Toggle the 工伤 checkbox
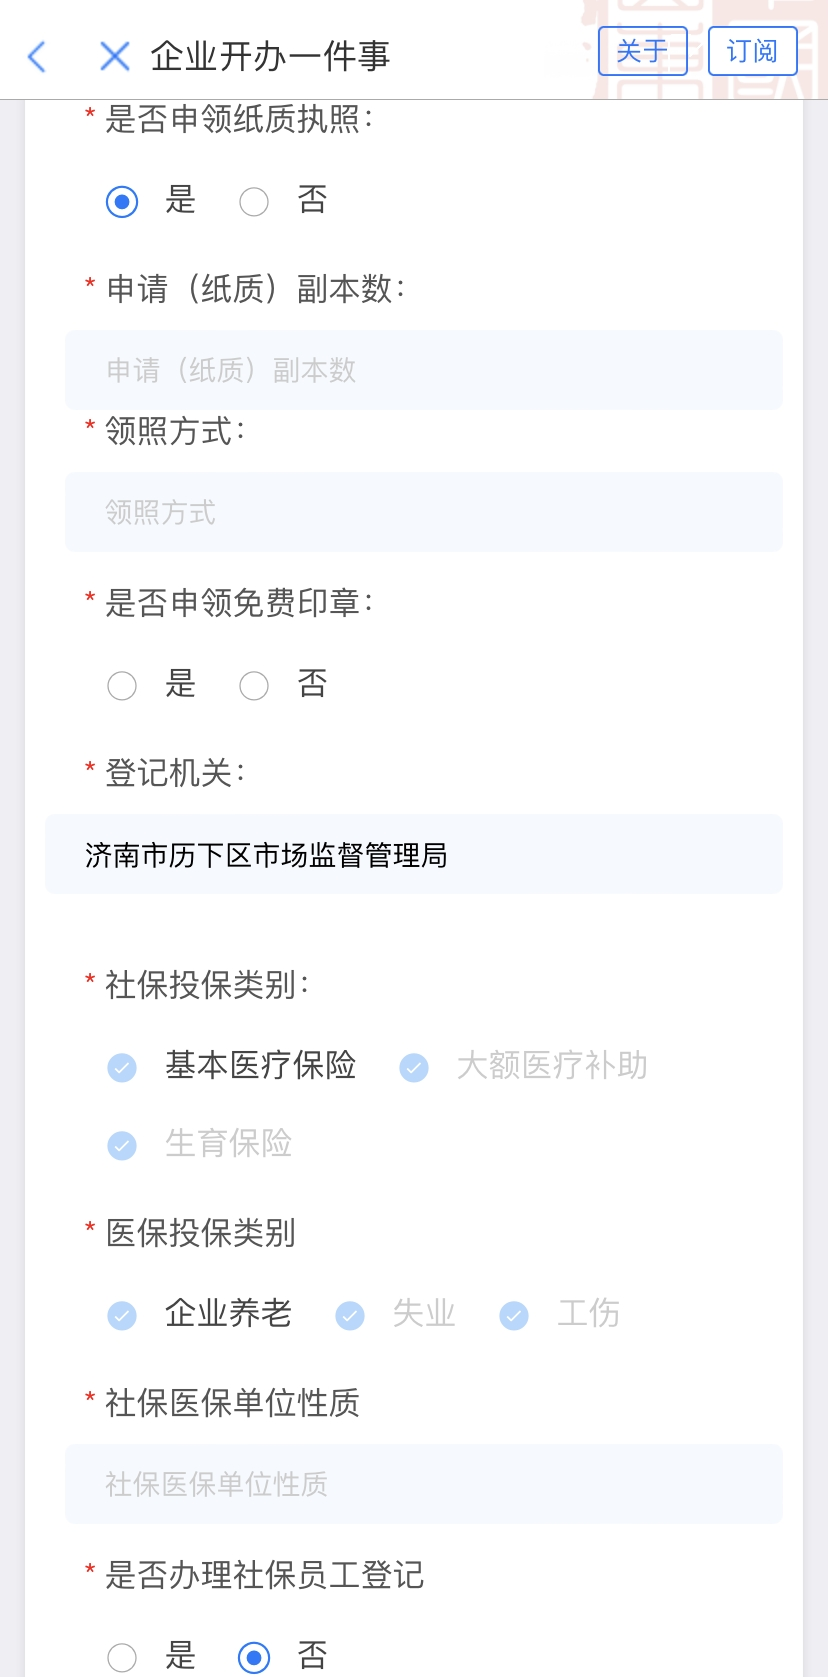The width and height of the screenshot is (828, 1677). click(514, 1314)
